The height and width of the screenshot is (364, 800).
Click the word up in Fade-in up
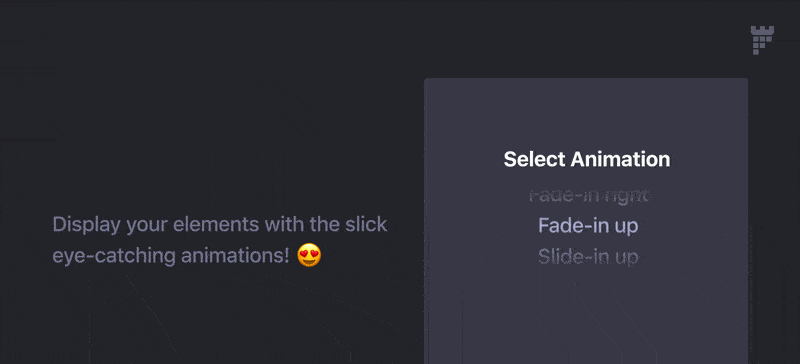pos(626,227)
